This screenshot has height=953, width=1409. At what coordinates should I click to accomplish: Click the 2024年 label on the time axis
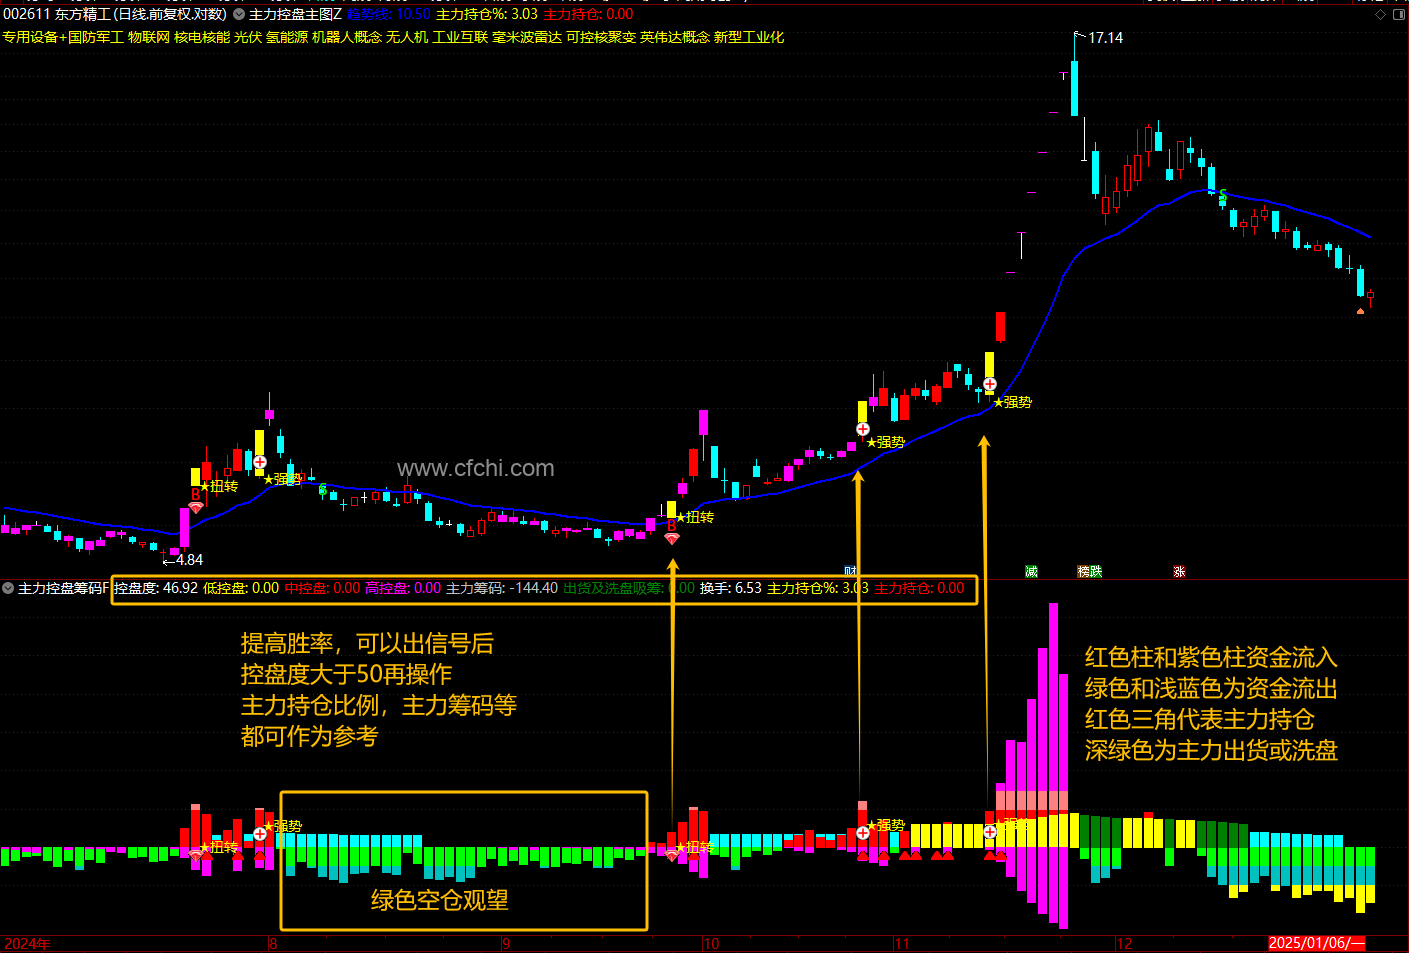pos(27,943)
